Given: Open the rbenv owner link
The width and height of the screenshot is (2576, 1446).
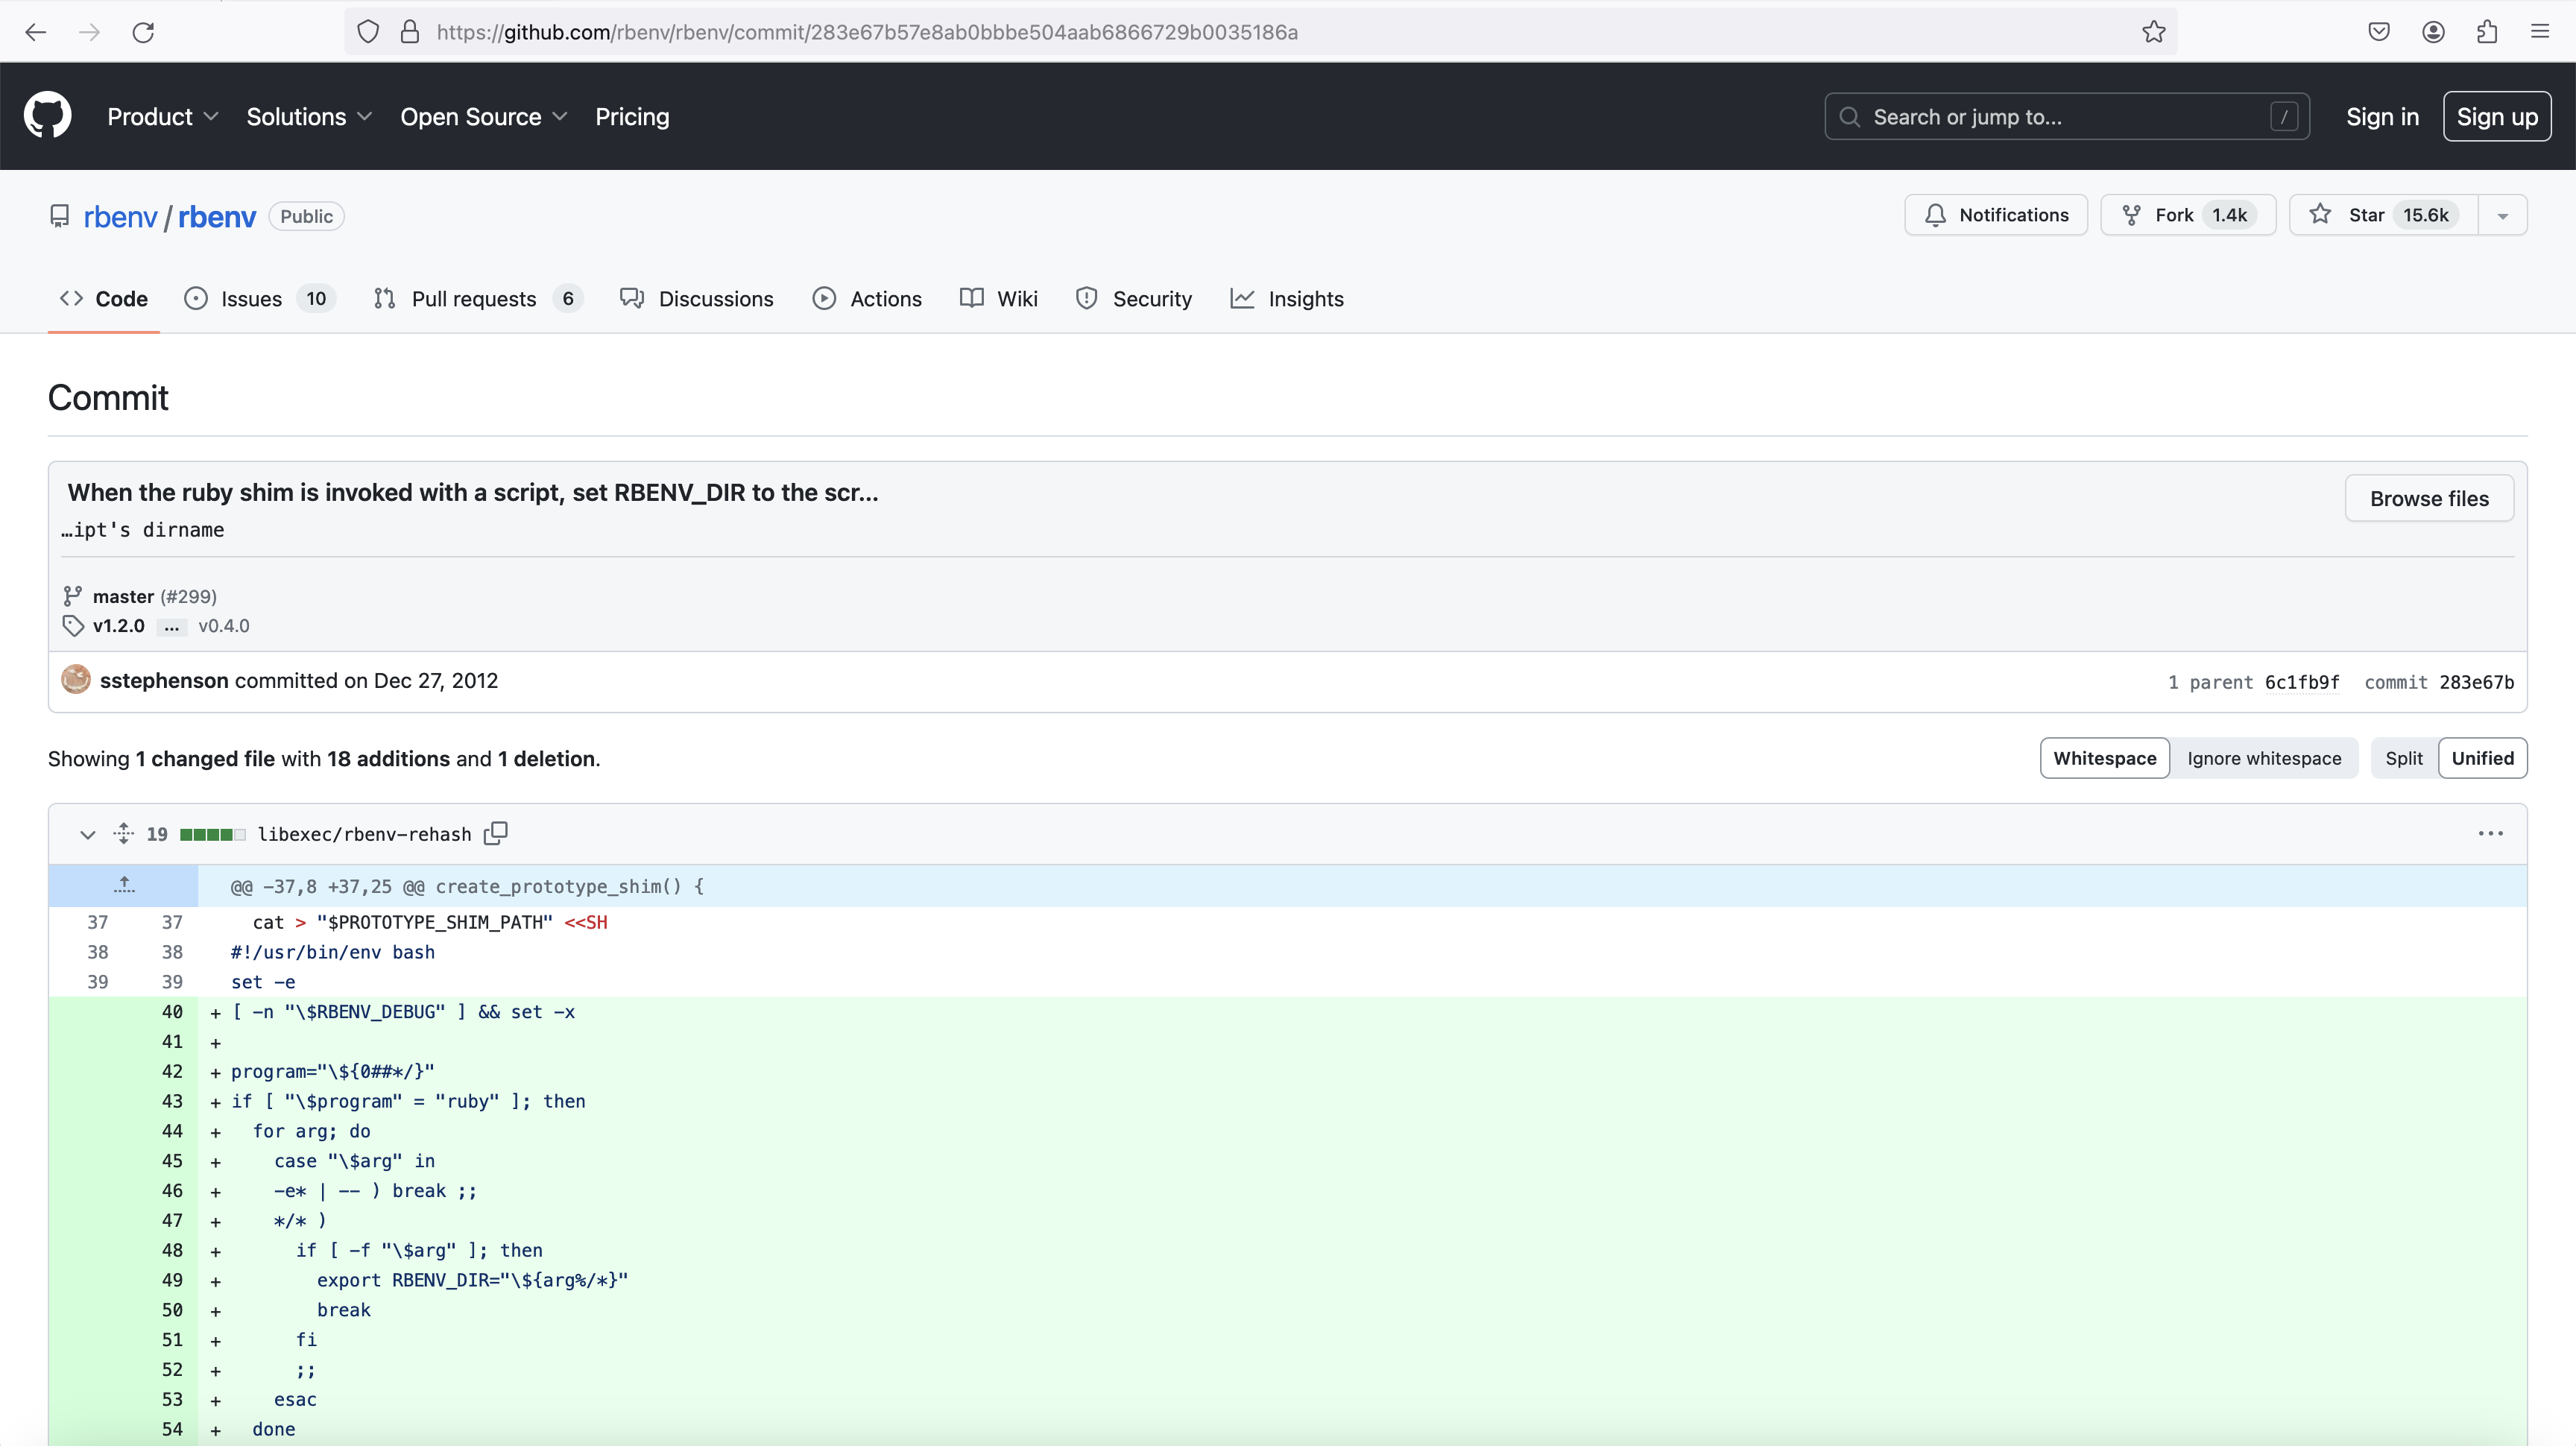Looking at the screenshot, I should coord(120,217).
